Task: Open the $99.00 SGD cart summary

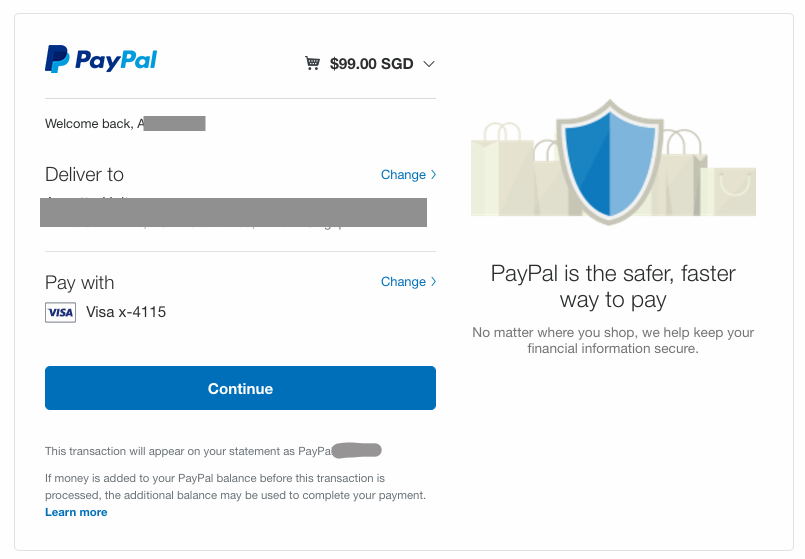Action: pos(371,64)
